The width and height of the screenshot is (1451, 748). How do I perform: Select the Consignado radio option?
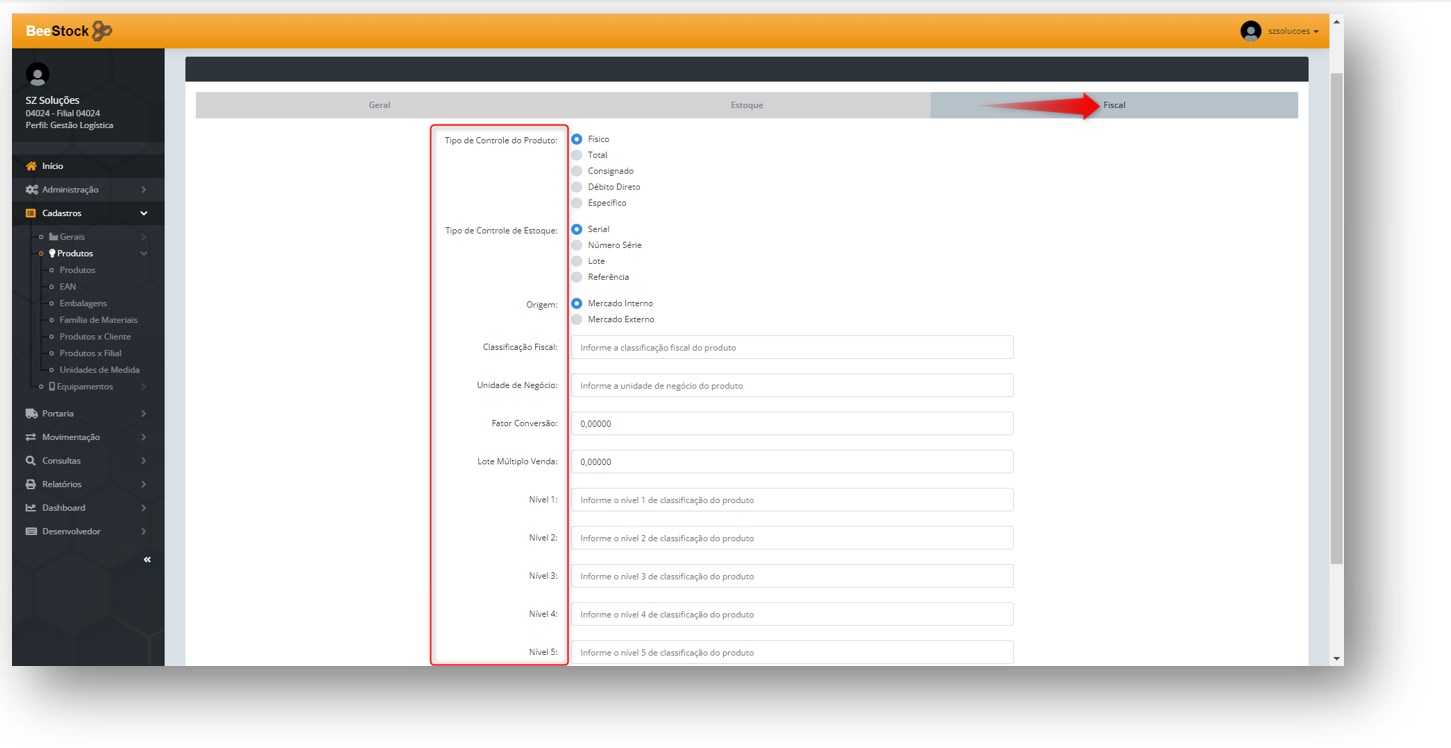(x=577, y=171)
